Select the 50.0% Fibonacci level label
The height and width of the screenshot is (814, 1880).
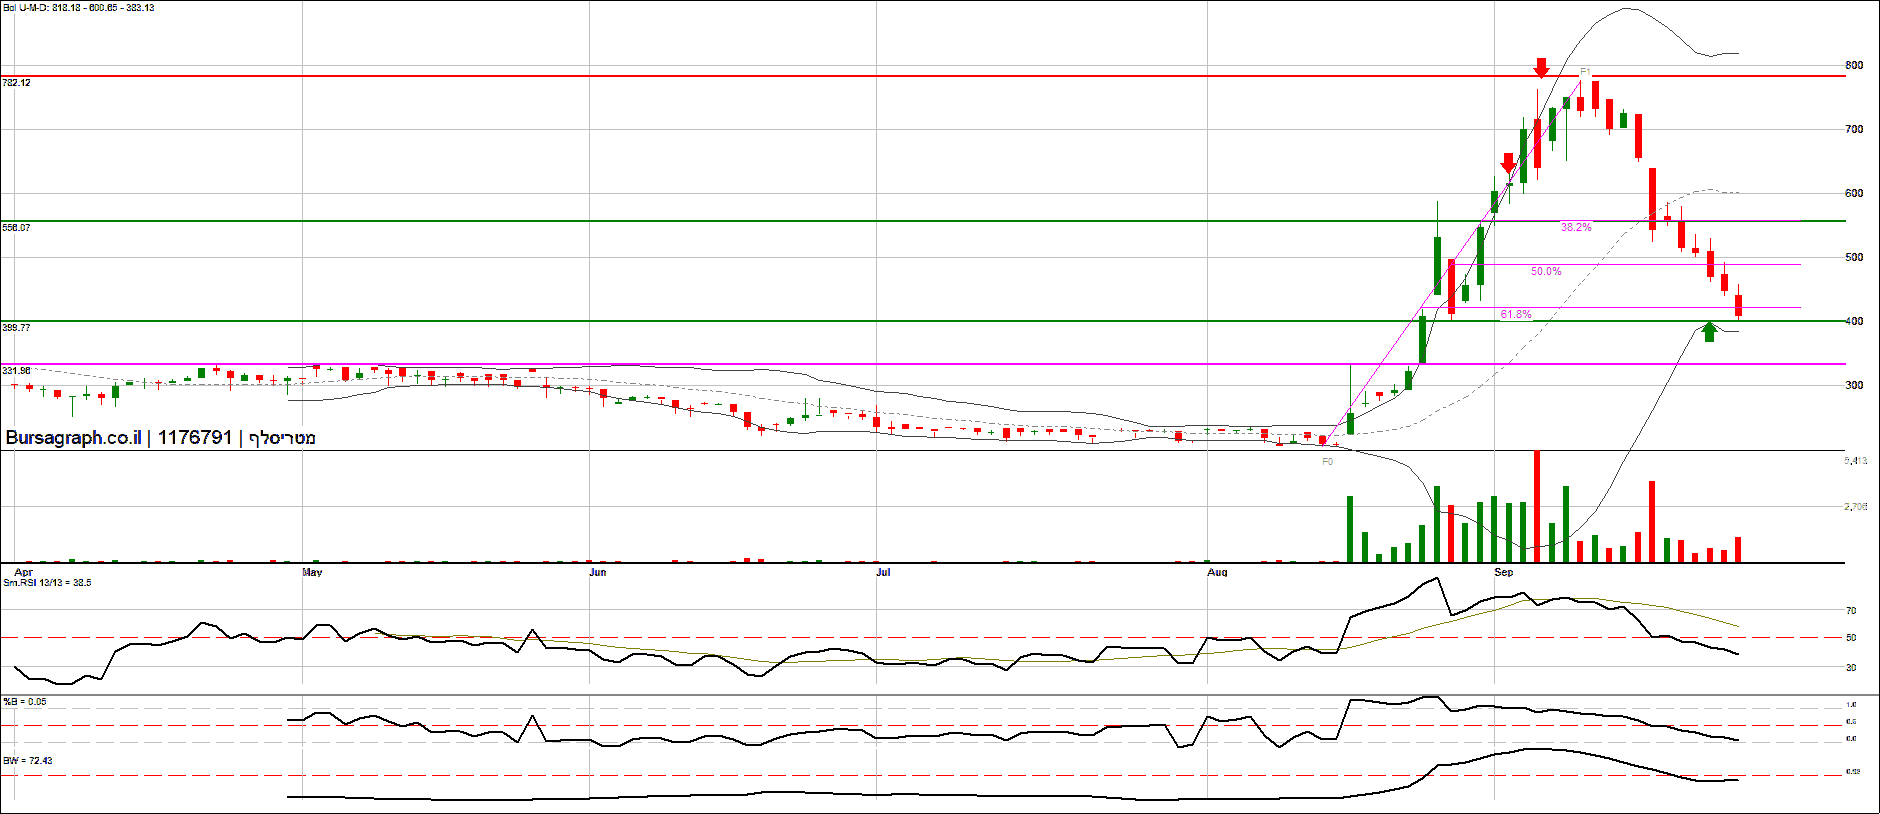1546,272
